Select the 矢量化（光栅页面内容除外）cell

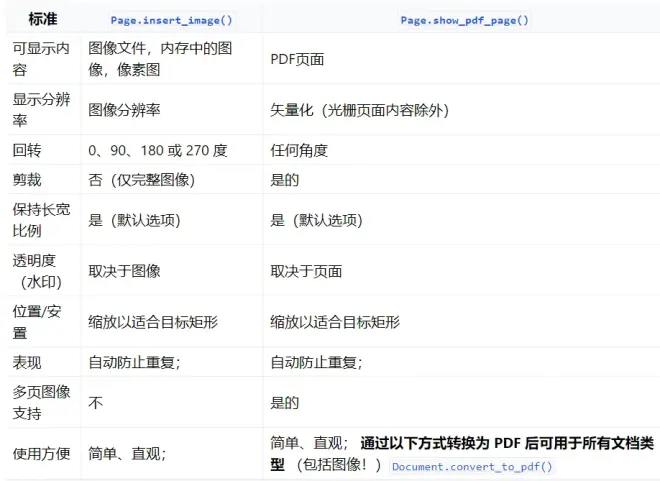[359, 110]
